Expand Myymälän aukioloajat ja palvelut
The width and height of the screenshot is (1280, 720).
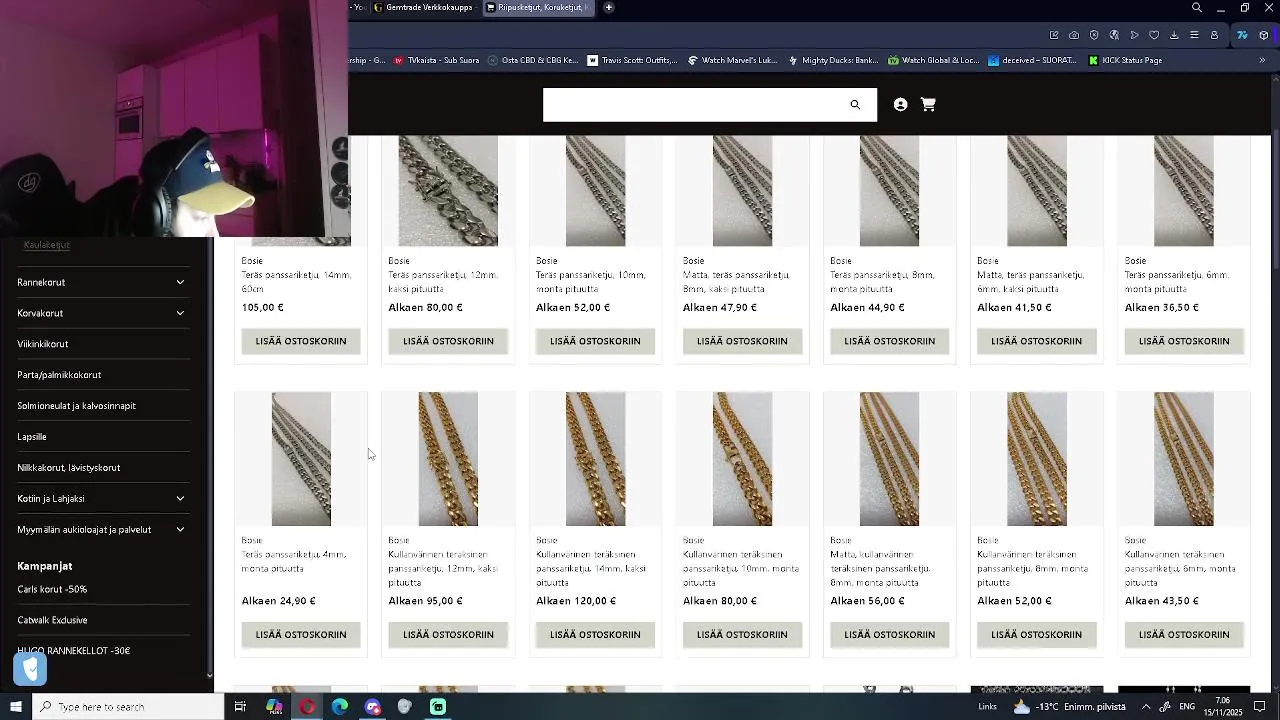click(180, 529)
